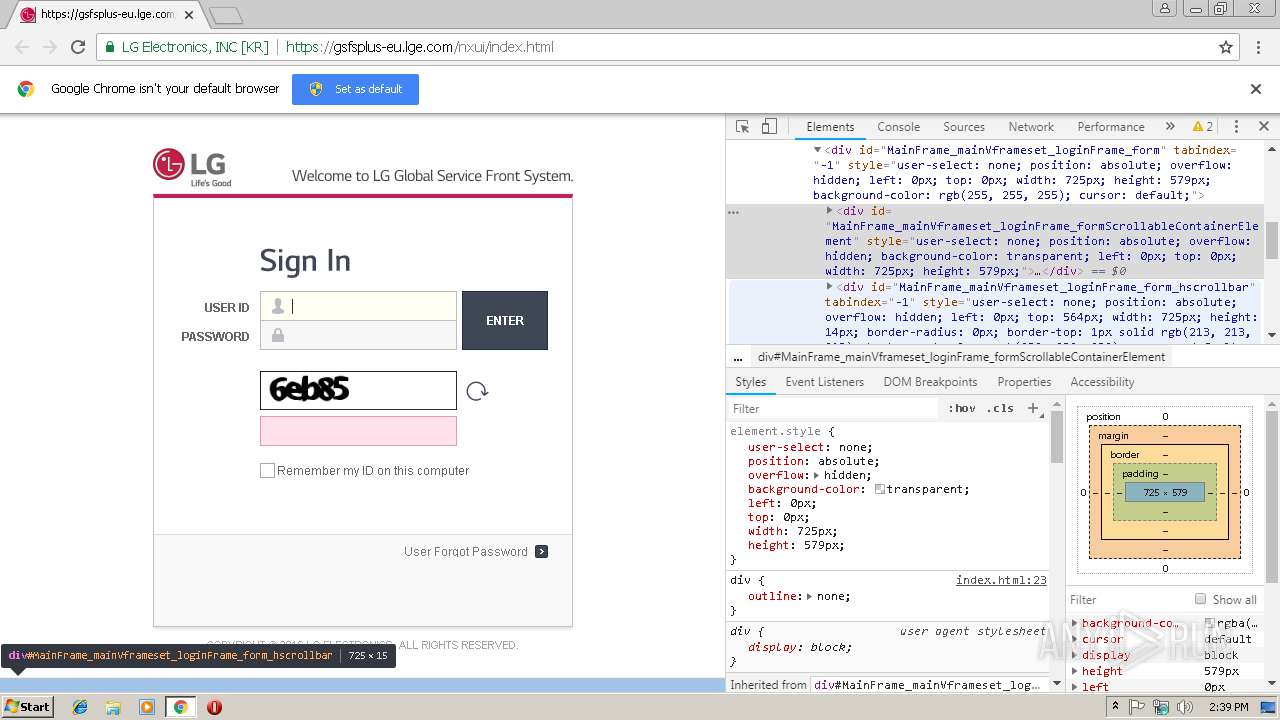This screenshot has width=1280, height=720.
Task: Open DevTools customize three-dot menu
Action: [x=1236, y=127]
